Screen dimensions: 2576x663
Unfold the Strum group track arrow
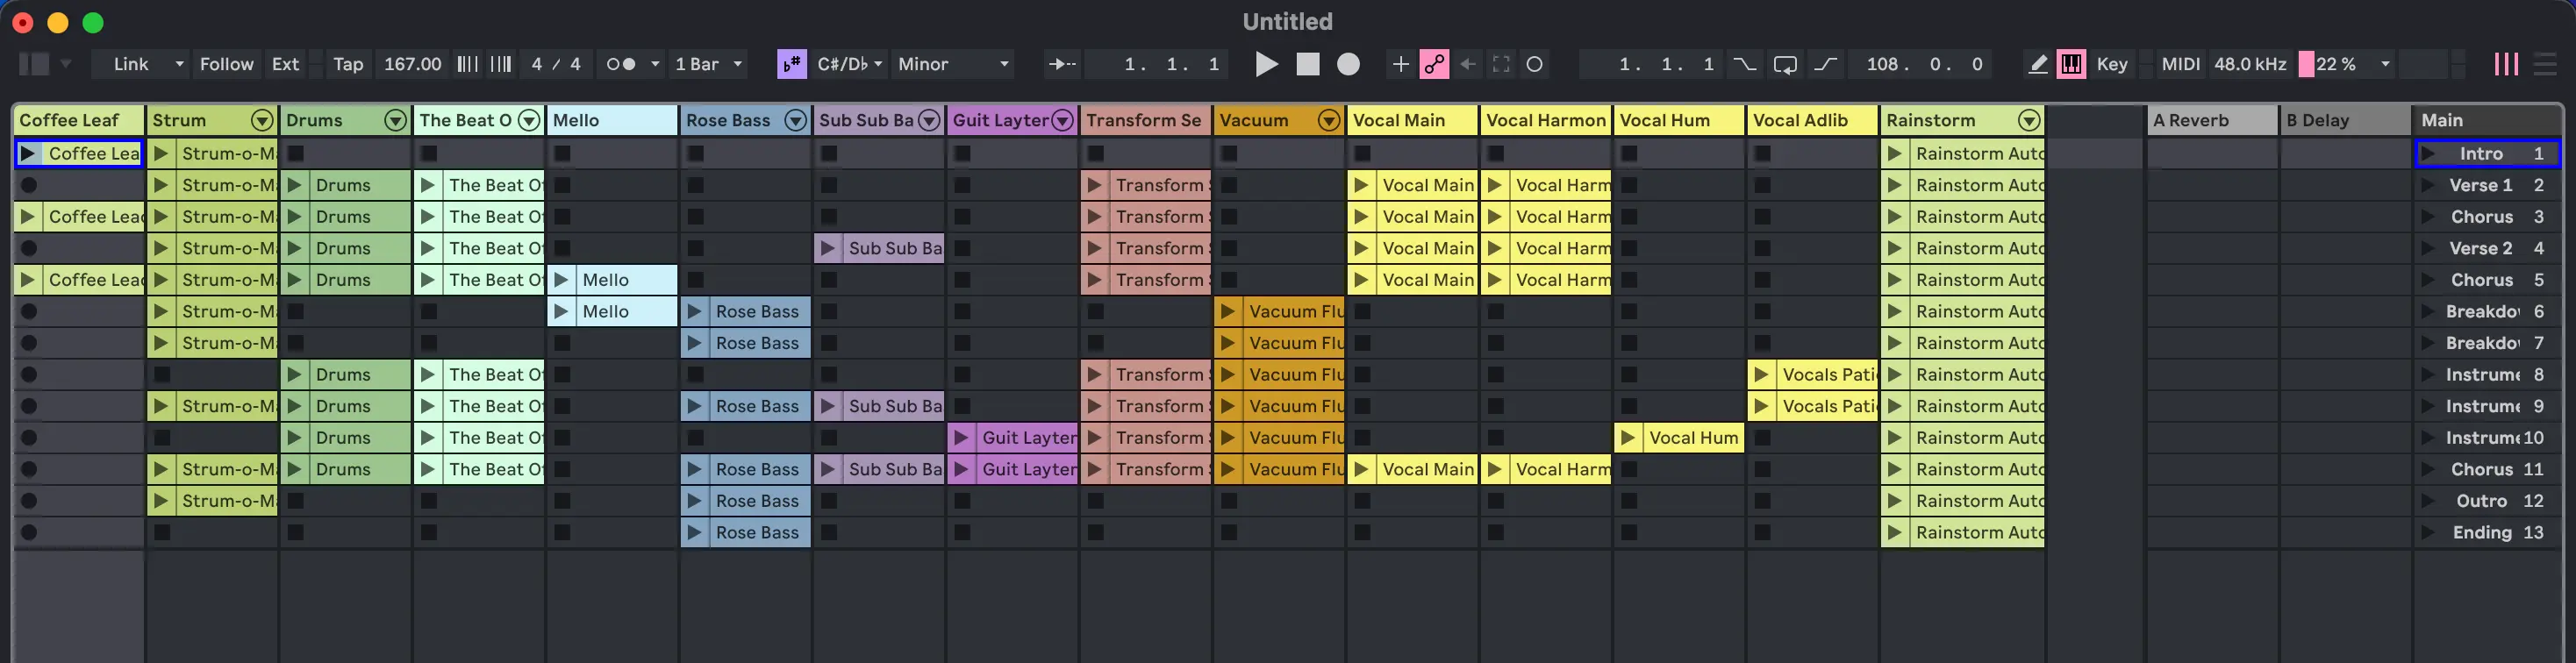click(262, 120)
